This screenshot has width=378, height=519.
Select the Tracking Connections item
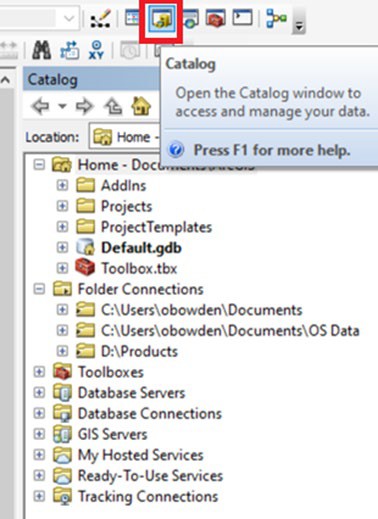(148, 497)
